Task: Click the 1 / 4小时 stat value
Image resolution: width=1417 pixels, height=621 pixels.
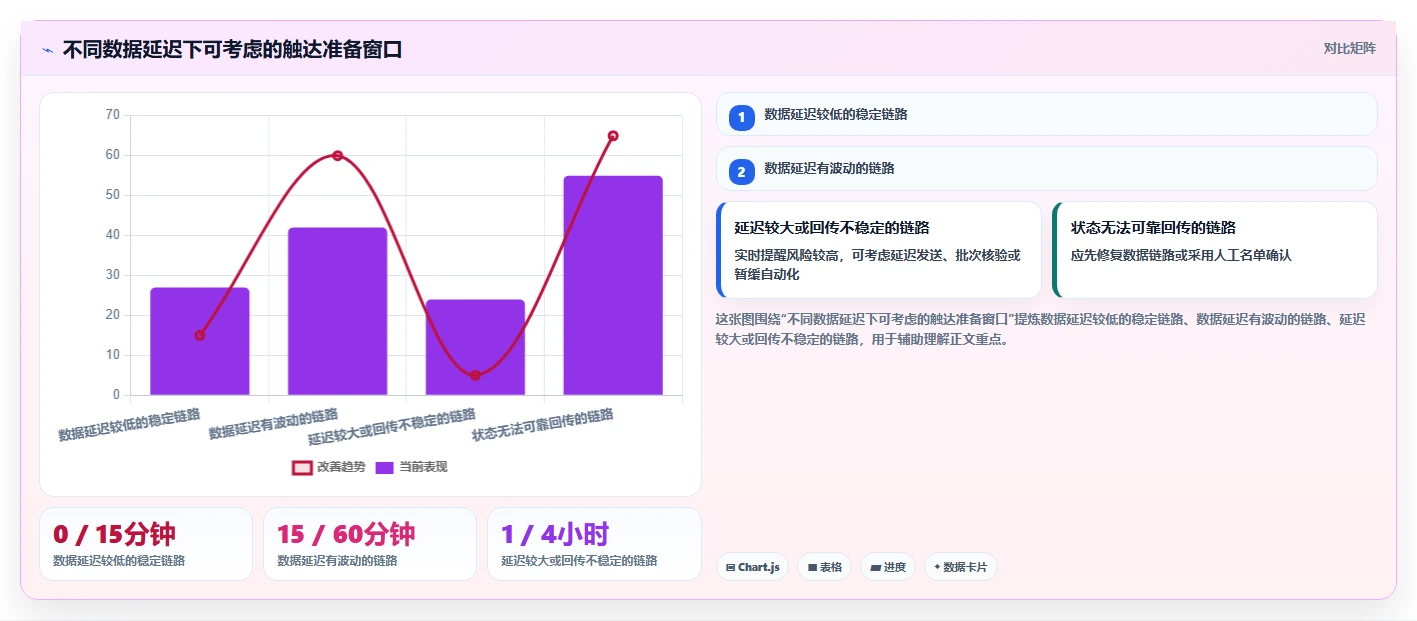Action: point(555,535)
